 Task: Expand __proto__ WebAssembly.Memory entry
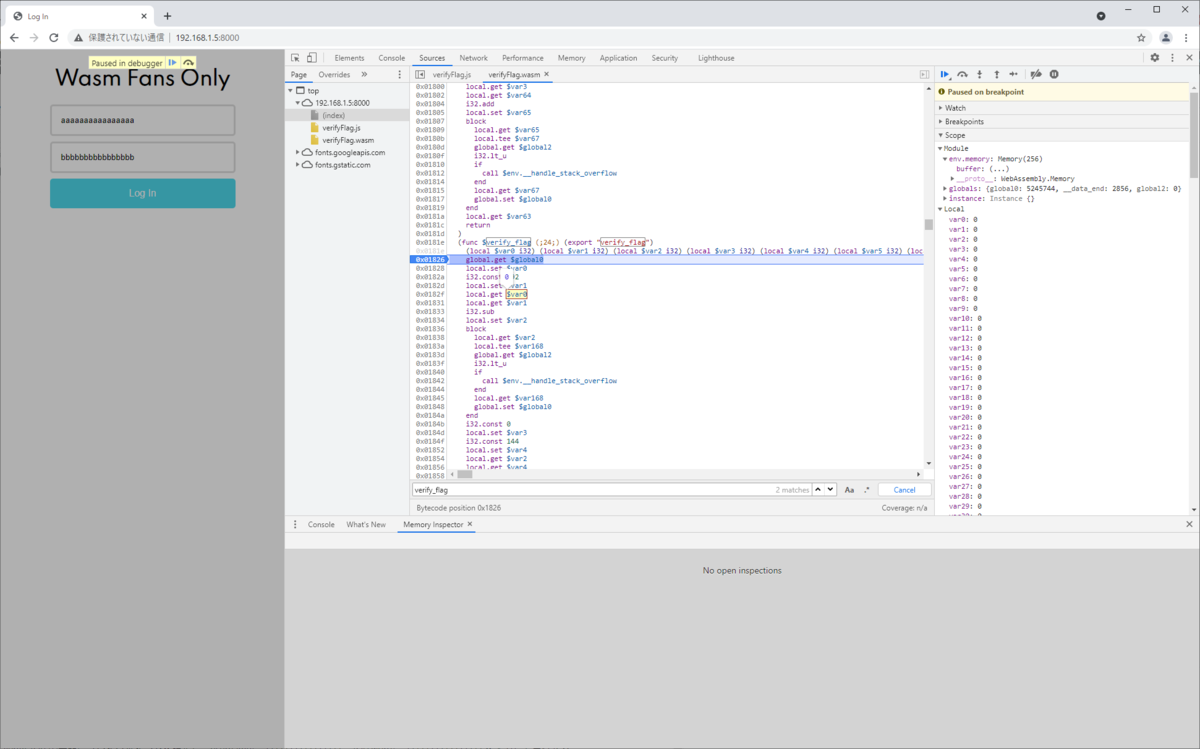[x=953, y=178]
